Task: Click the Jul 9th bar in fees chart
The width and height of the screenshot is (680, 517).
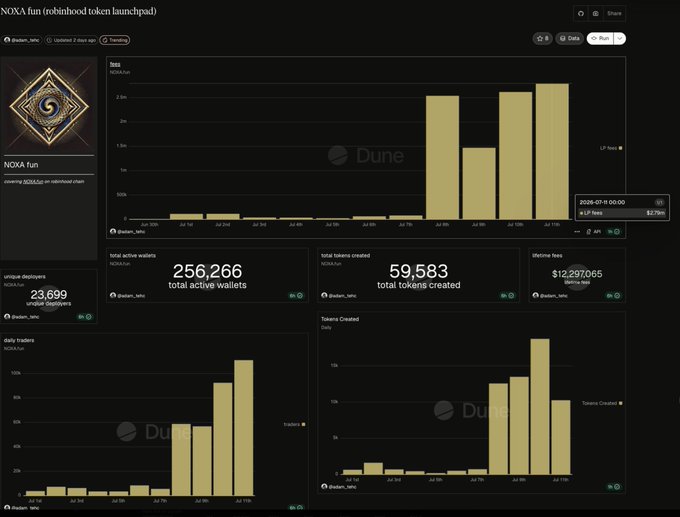Action: 479,183
